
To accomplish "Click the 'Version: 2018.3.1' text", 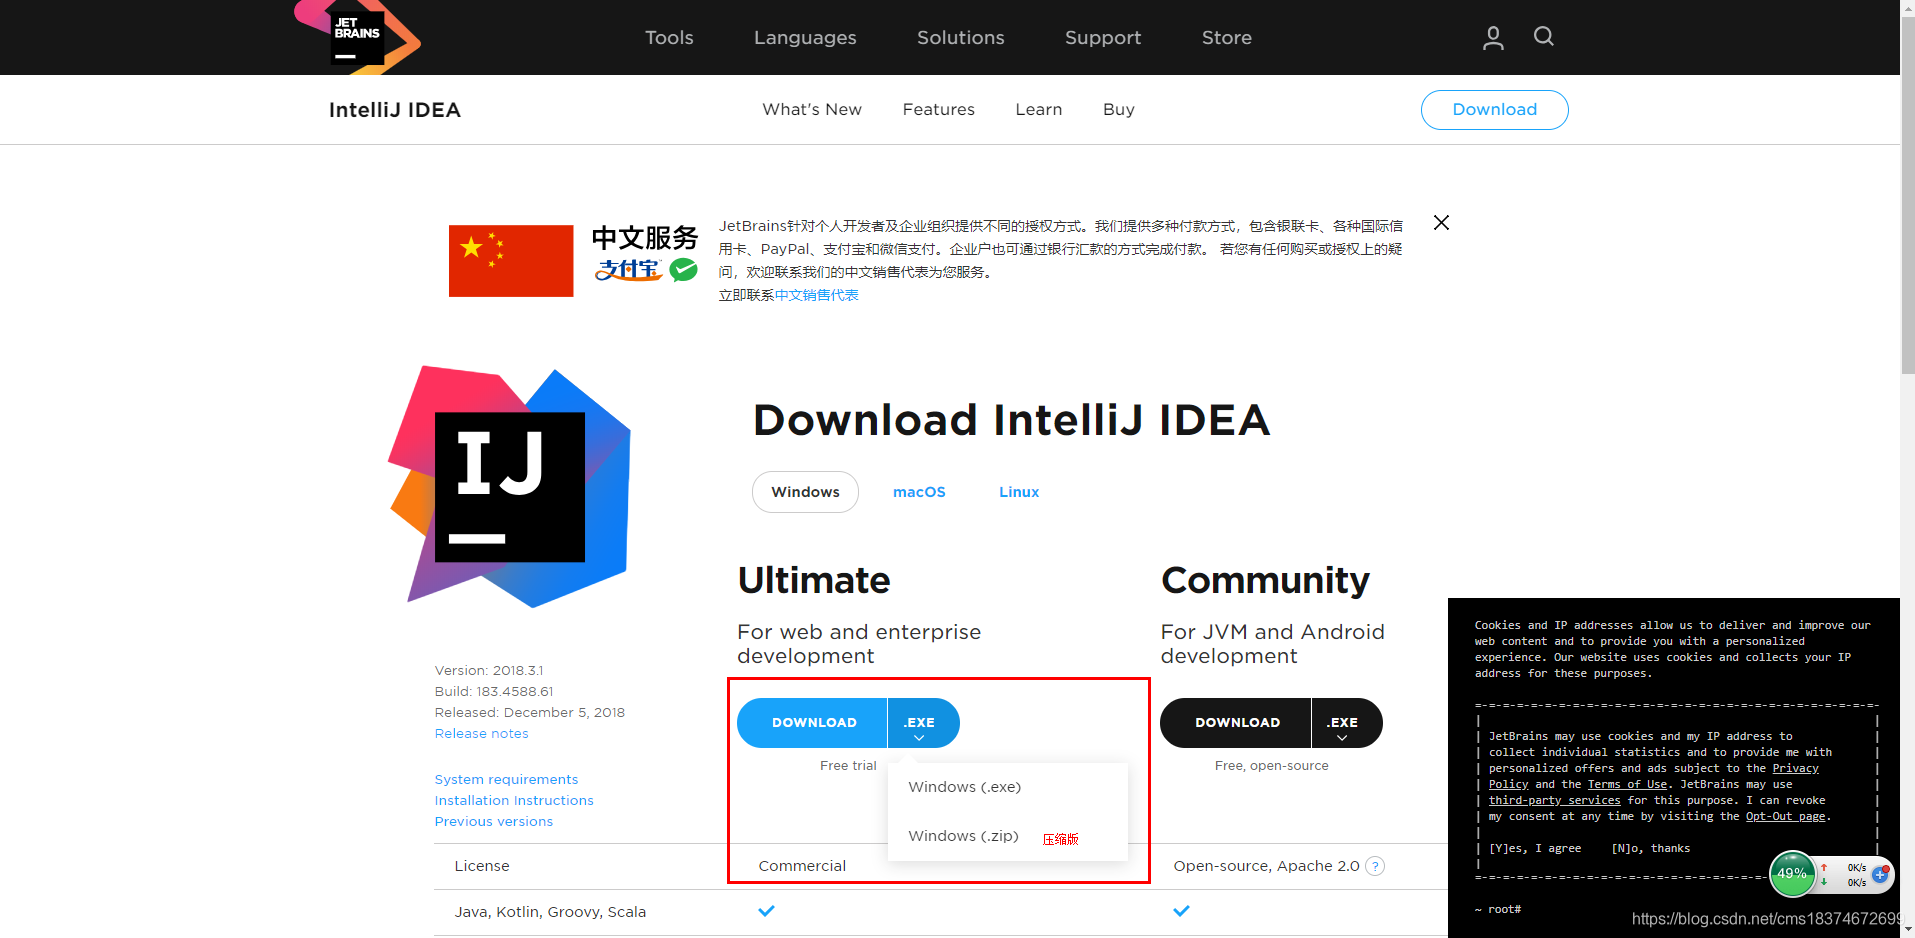I will [x=489, y=671].
